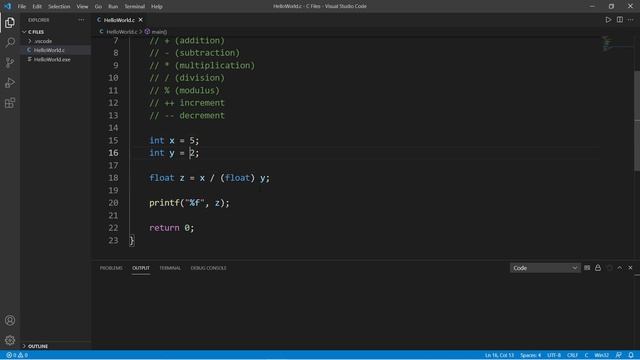Select the HelloWorld.c editor tab
The height and width of the screenshot is (360, 640).
(x=119, y=20)
